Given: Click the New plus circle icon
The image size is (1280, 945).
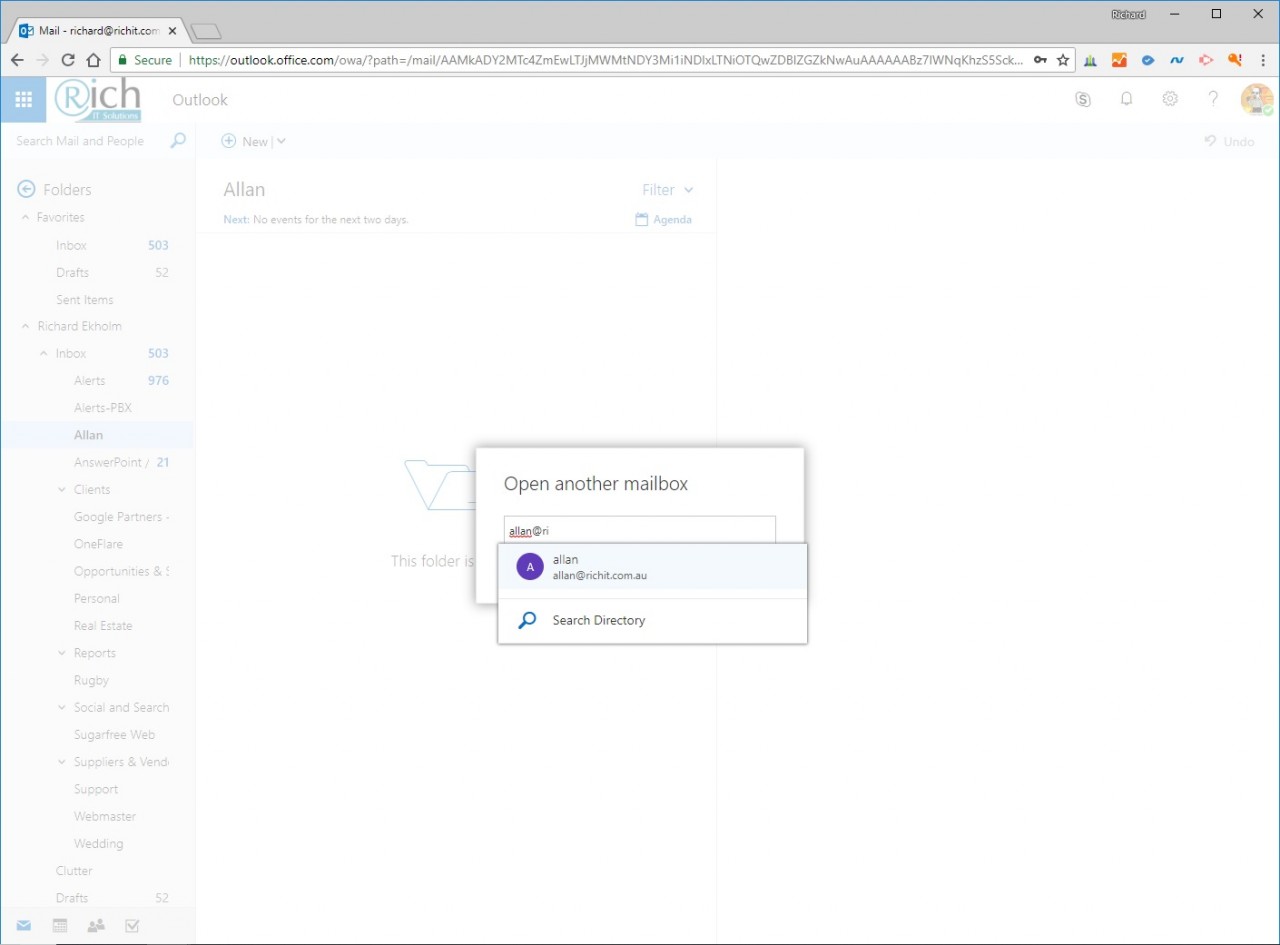Looking at the screenshot, I should tap(229, 141).
